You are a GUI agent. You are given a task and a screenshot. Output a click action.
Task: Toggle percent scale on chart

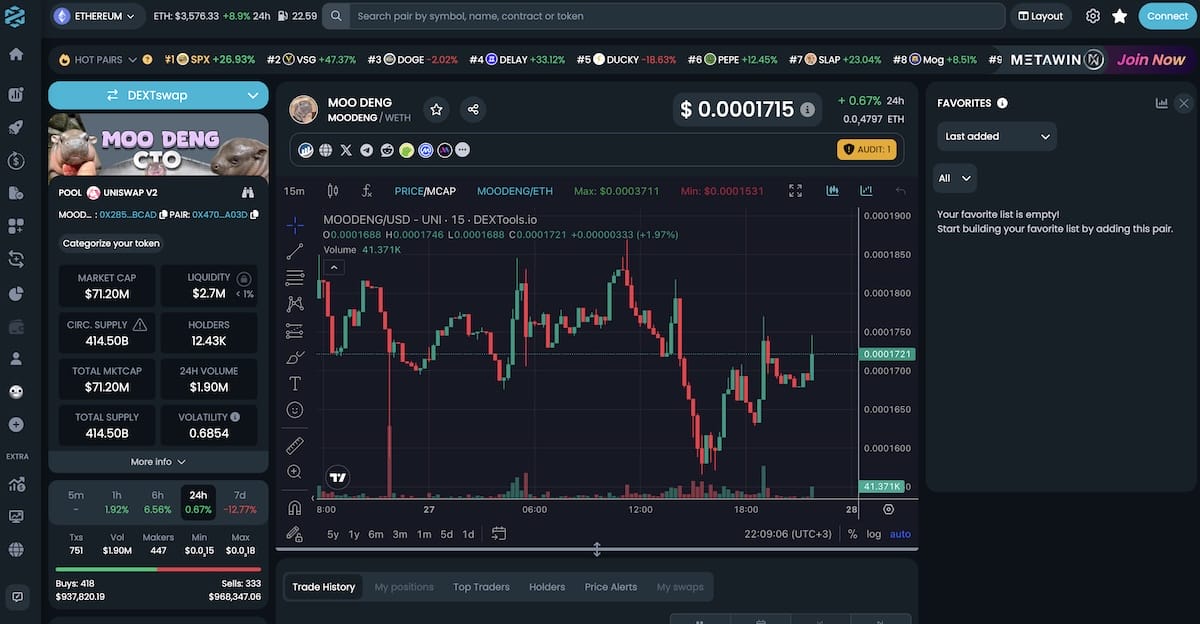pos(852,534)
